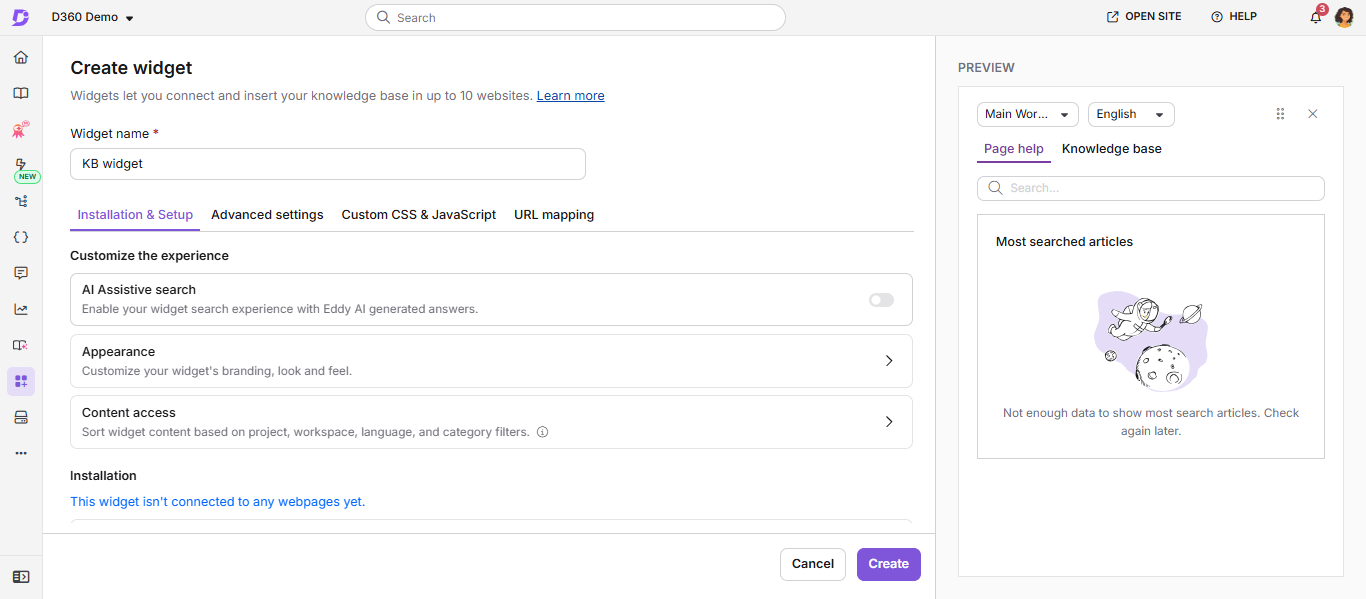Click the 'Customize the experience' heading
This screenshot has width=1366, height=599.
[149, 256]
